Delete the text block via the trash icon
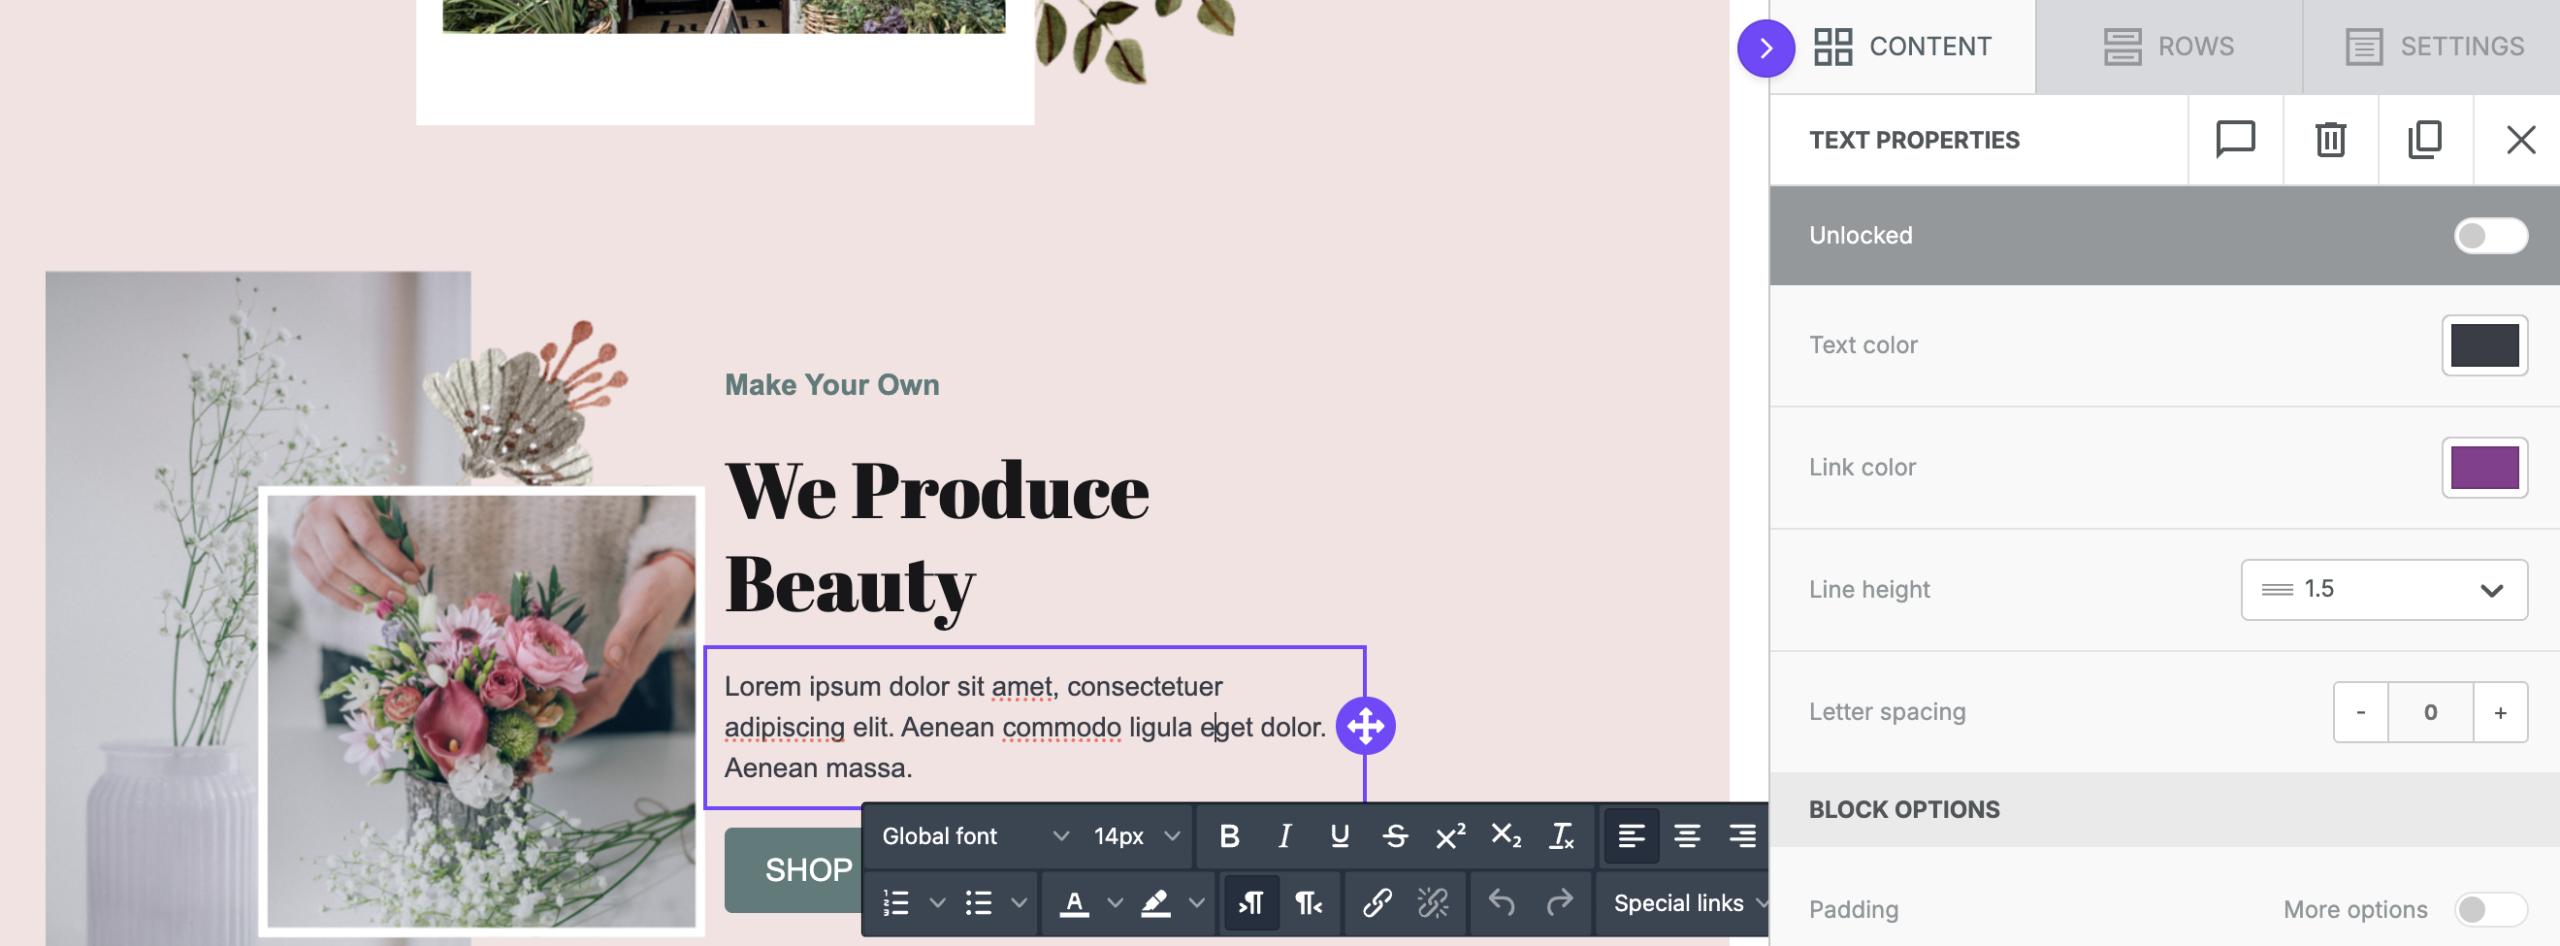Screen dimensions: 2560x946 pyautogui.click(x=2330, y=140)
